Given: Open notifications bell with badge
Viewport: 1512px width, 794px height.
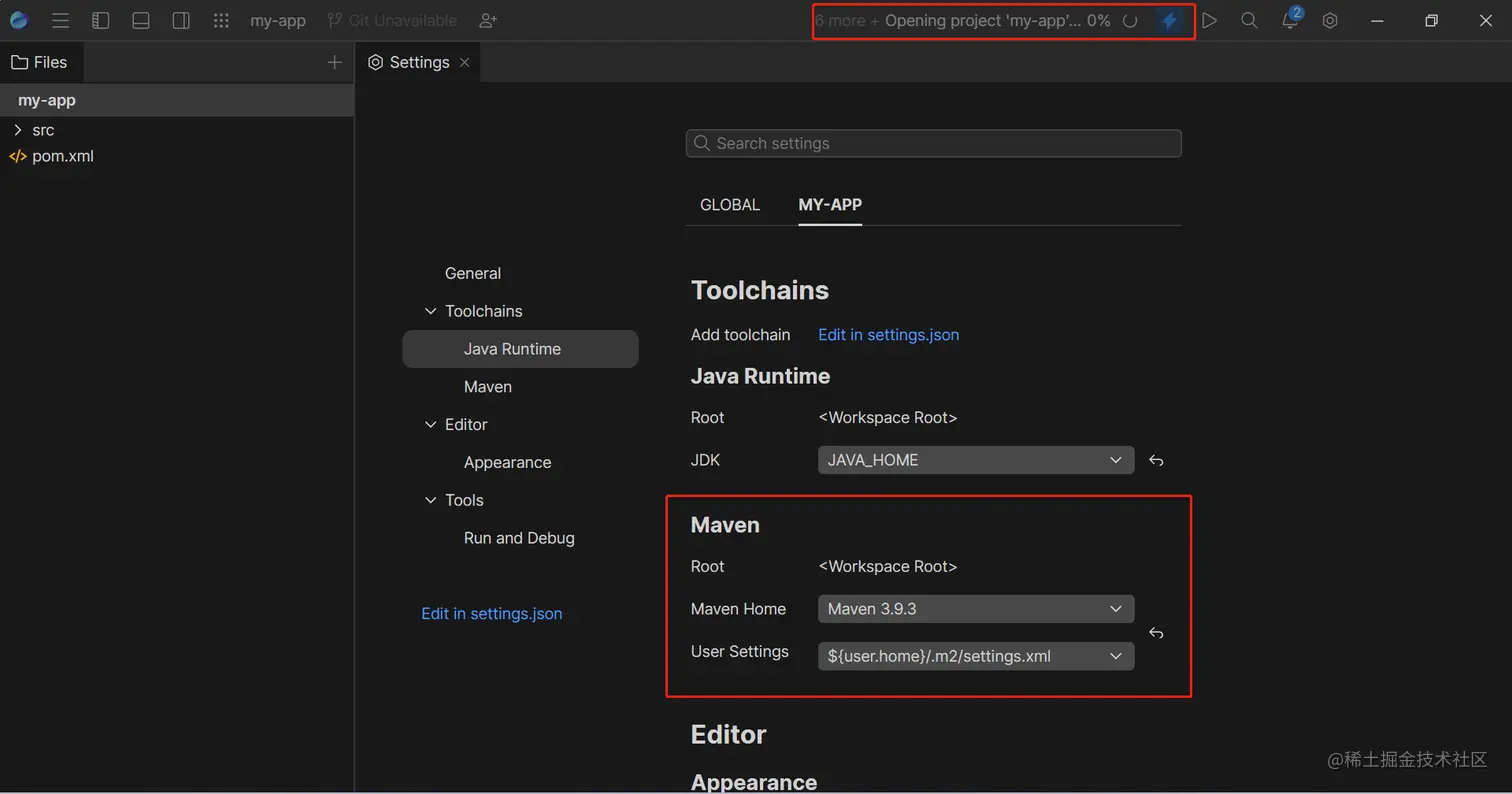Looking at the screenshot, I should pyautogui.click(x=1290, y=19).
